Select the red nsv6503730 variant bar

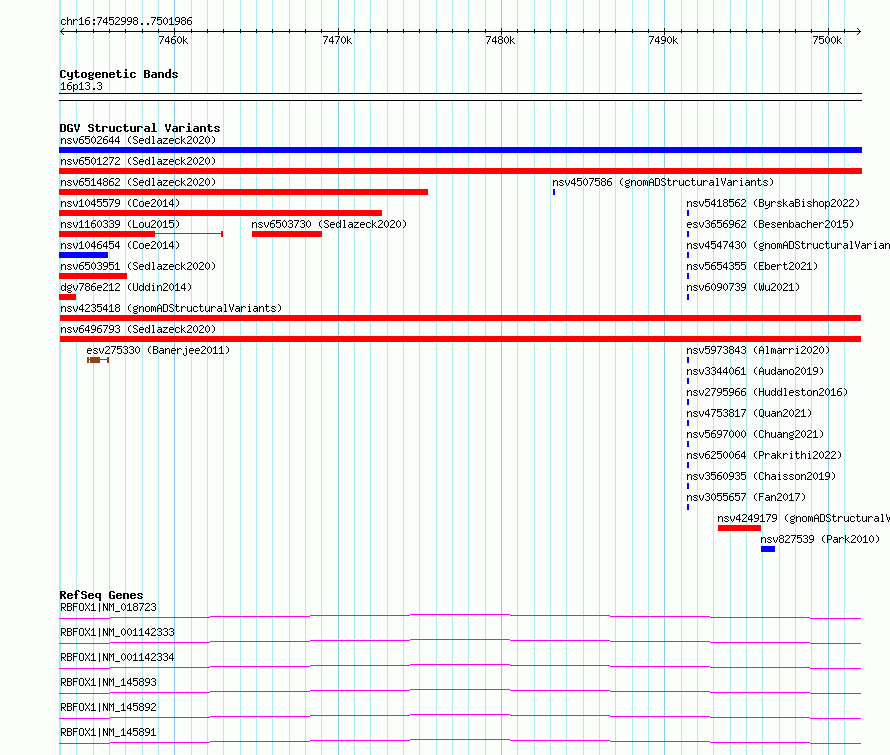tap(287, 234)
